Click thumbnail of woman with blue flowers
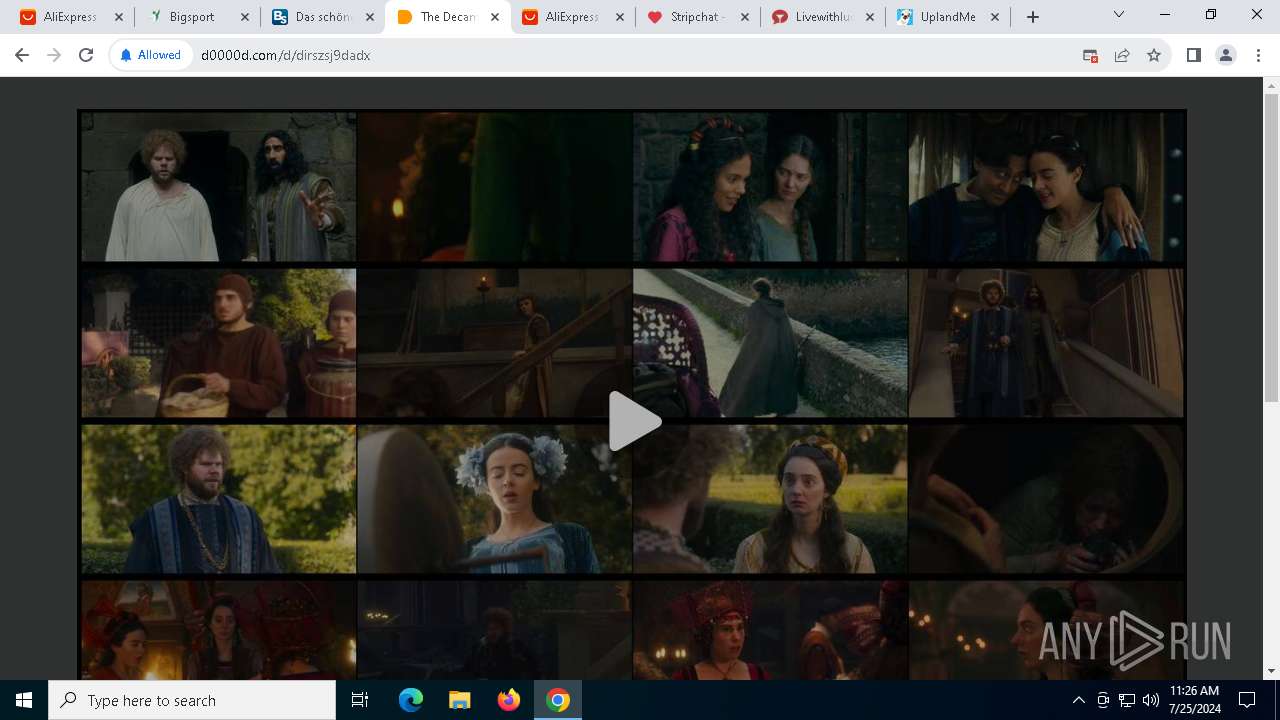The image size is (1280, 720). point(494,499)
